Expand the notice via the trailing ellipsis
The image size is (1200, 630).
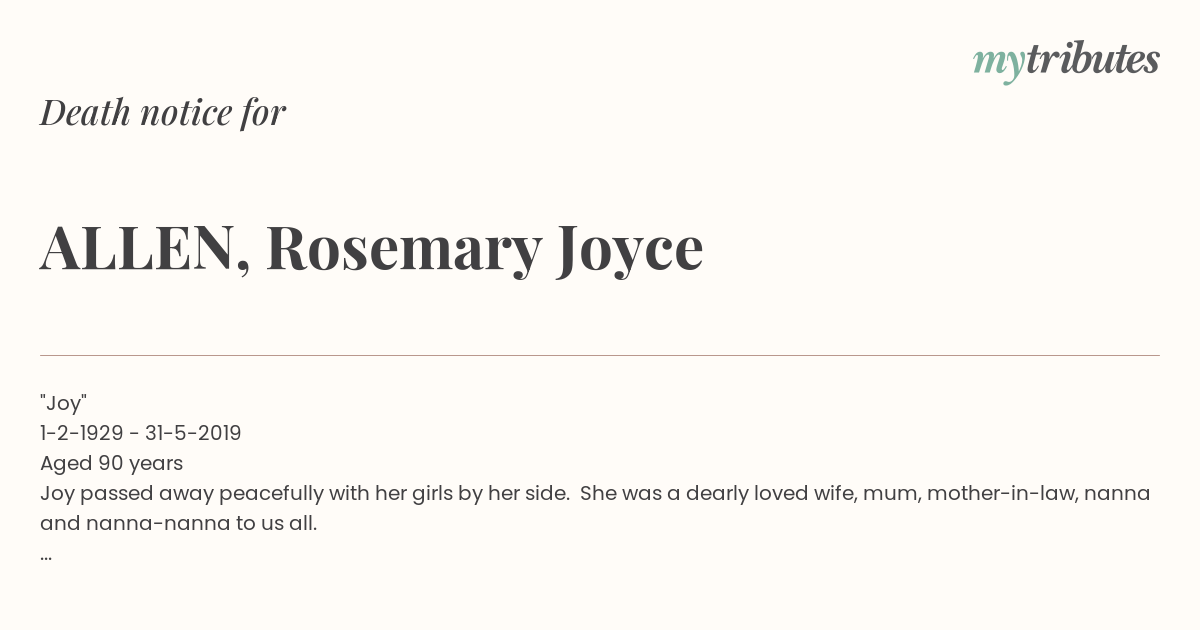click(x=46, y=555)
